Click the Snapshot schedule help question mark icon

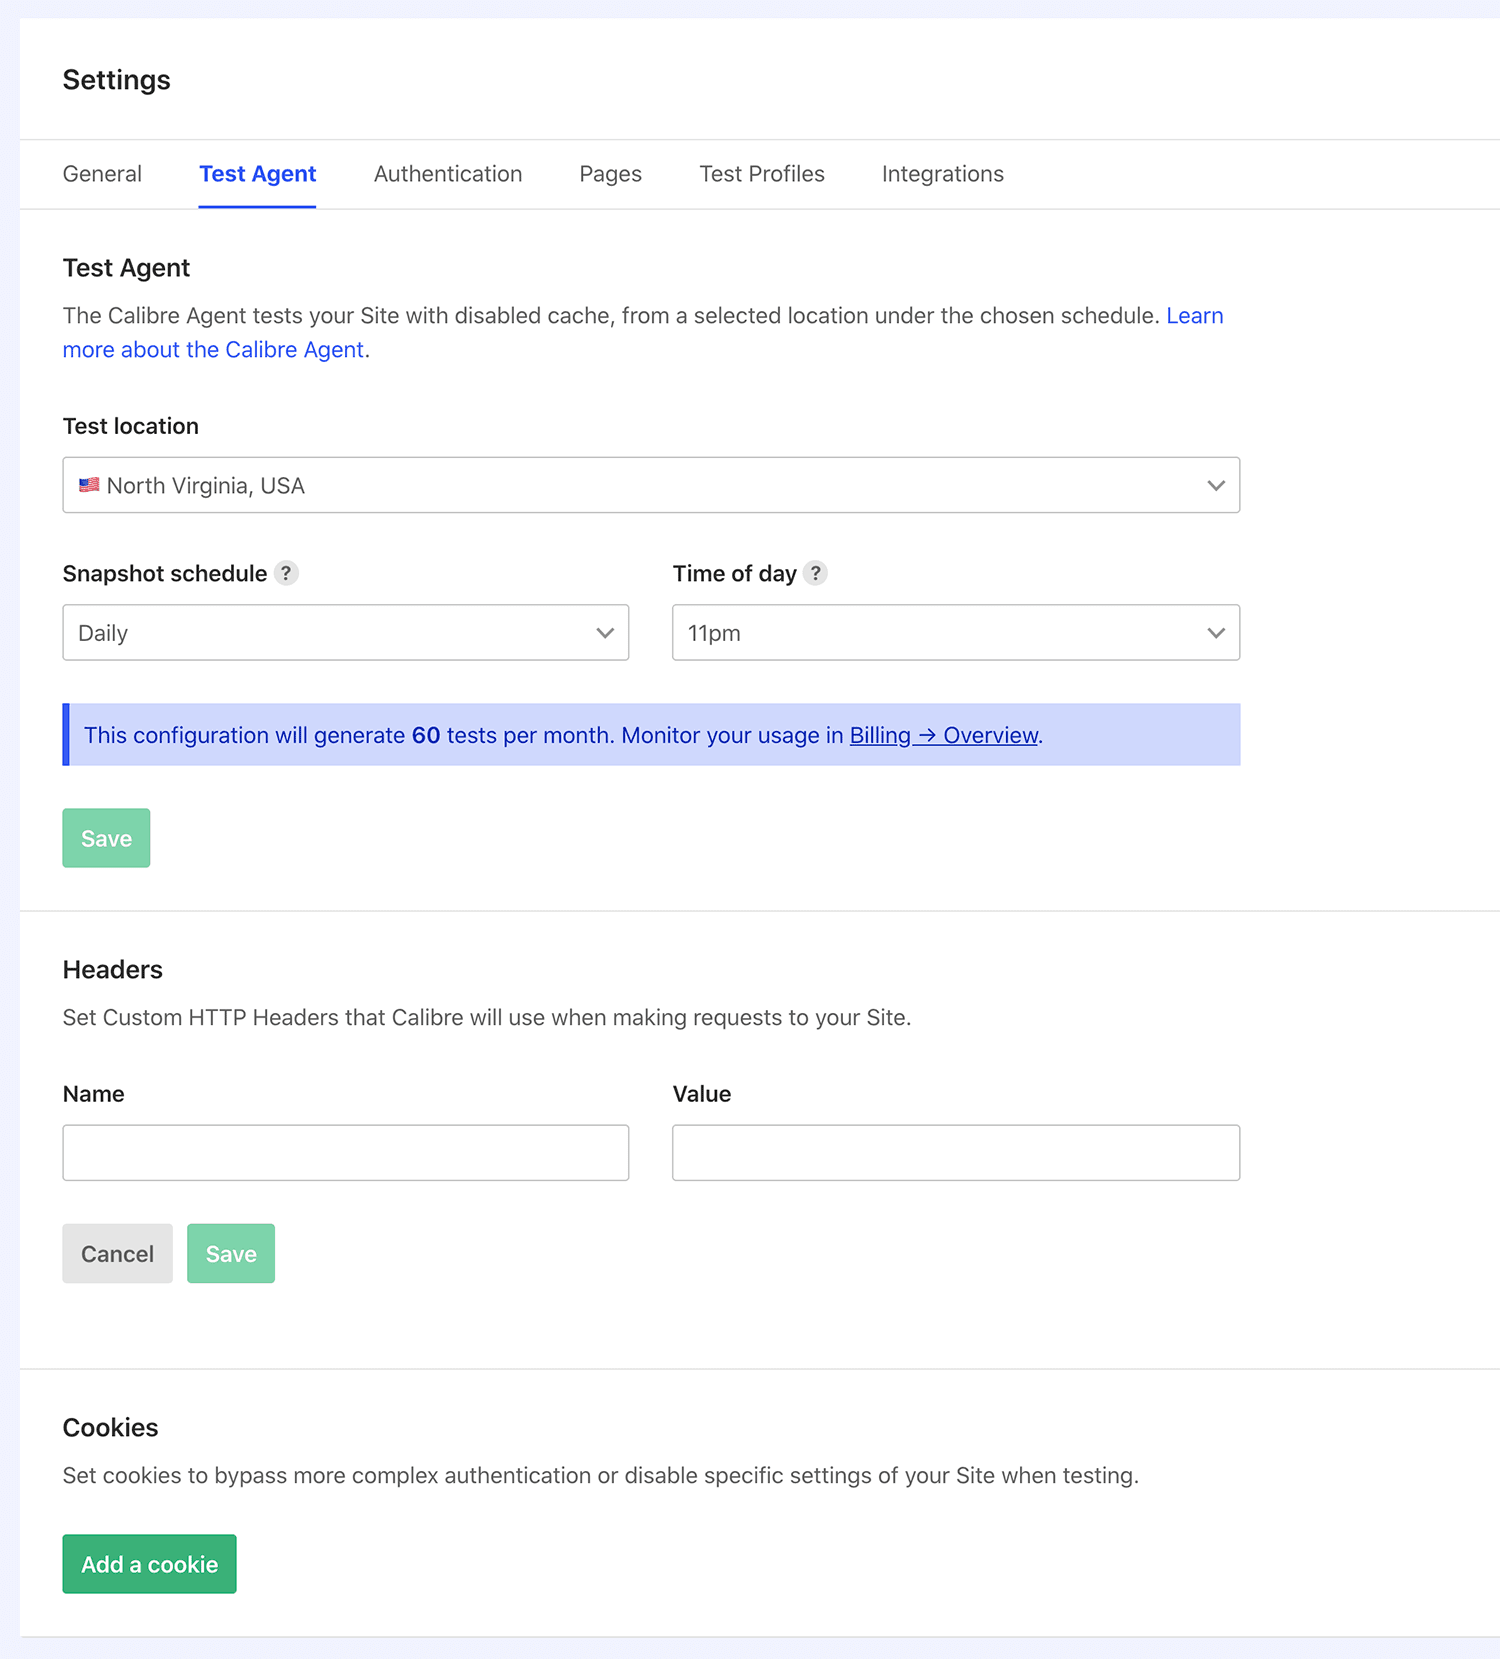(x=286, y=573)
